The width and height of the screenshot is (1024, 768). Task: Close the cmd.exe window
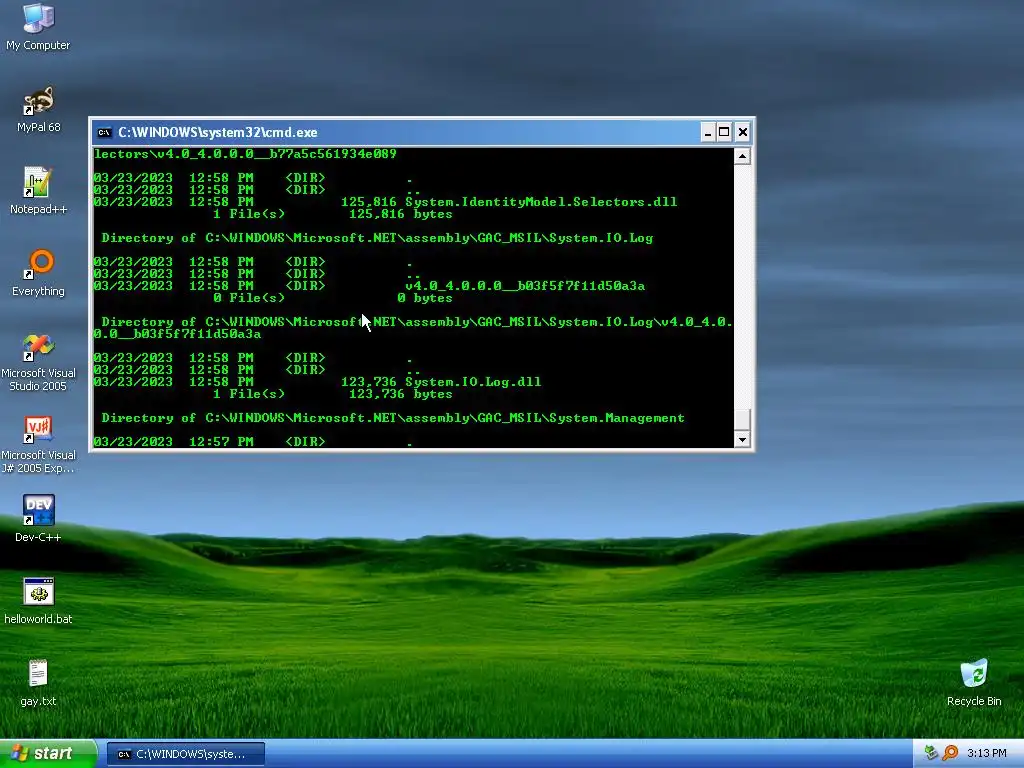743,133
